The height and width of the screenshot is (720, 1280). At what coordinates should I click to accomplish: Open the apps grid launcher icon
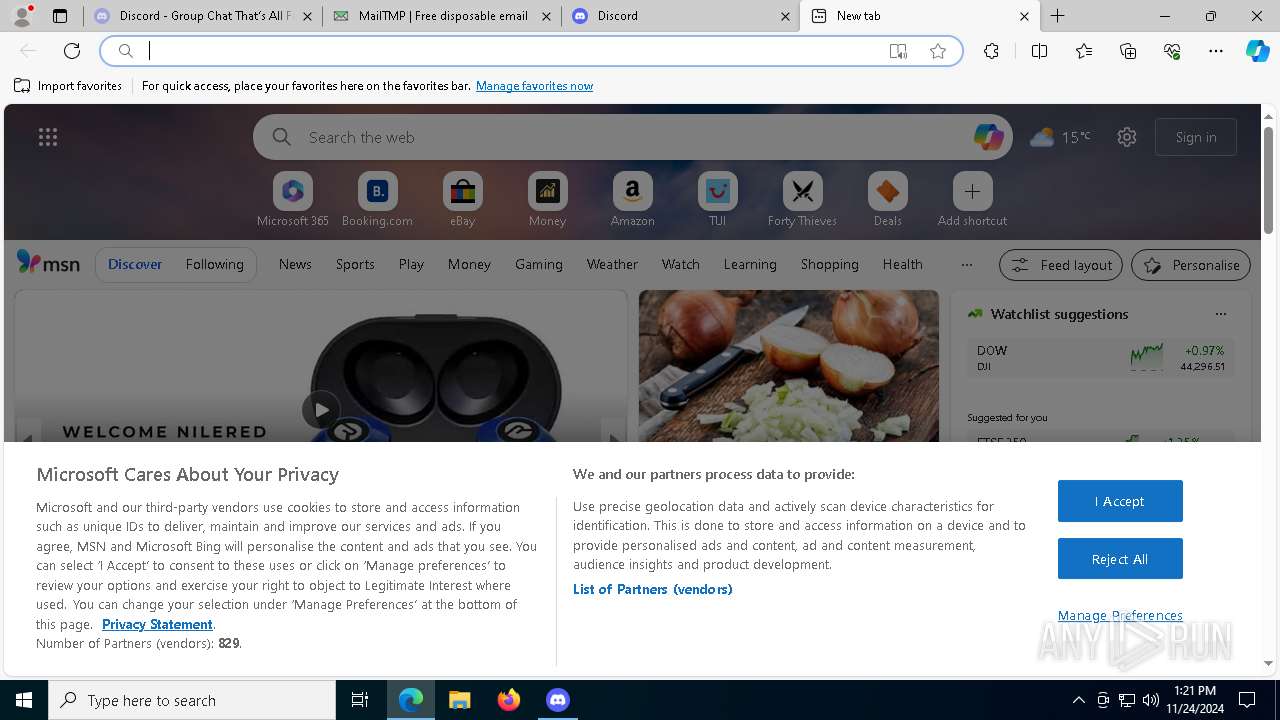click(48, 137)
